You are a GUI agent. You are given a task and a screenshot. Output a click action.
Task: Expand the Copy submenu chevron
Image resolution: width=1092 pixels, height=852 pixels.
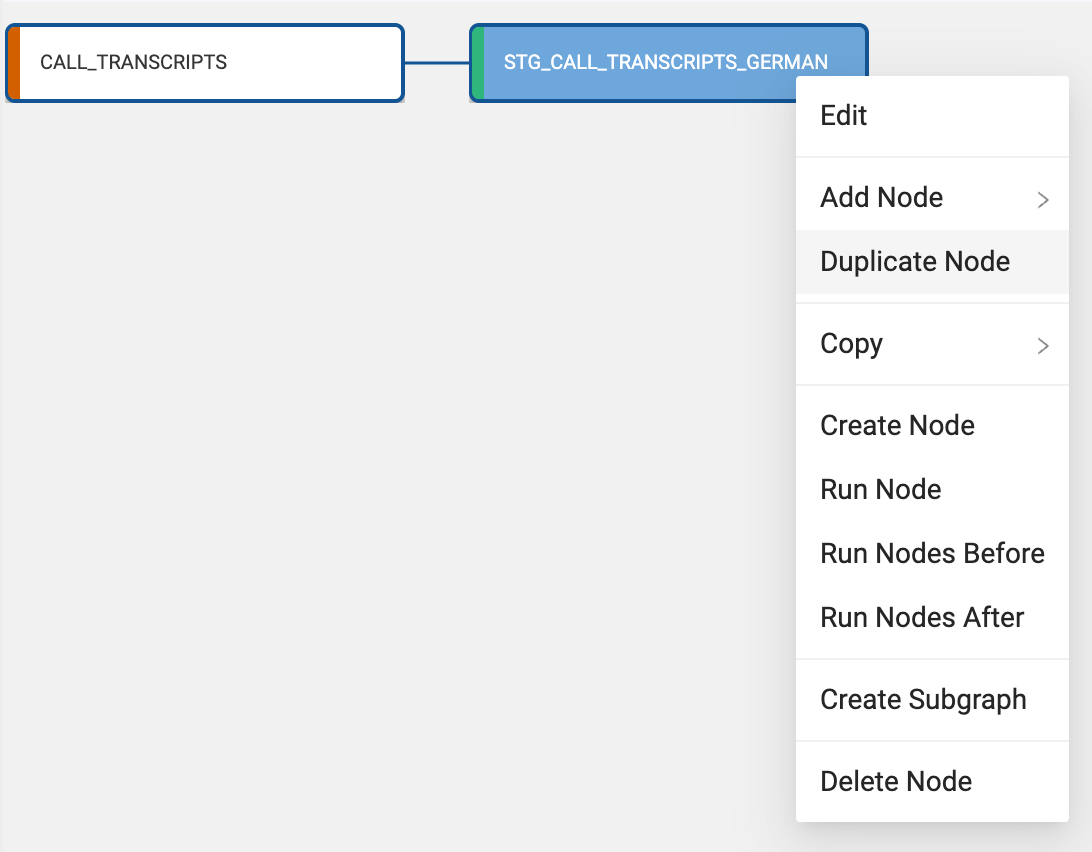(1043, 345)
